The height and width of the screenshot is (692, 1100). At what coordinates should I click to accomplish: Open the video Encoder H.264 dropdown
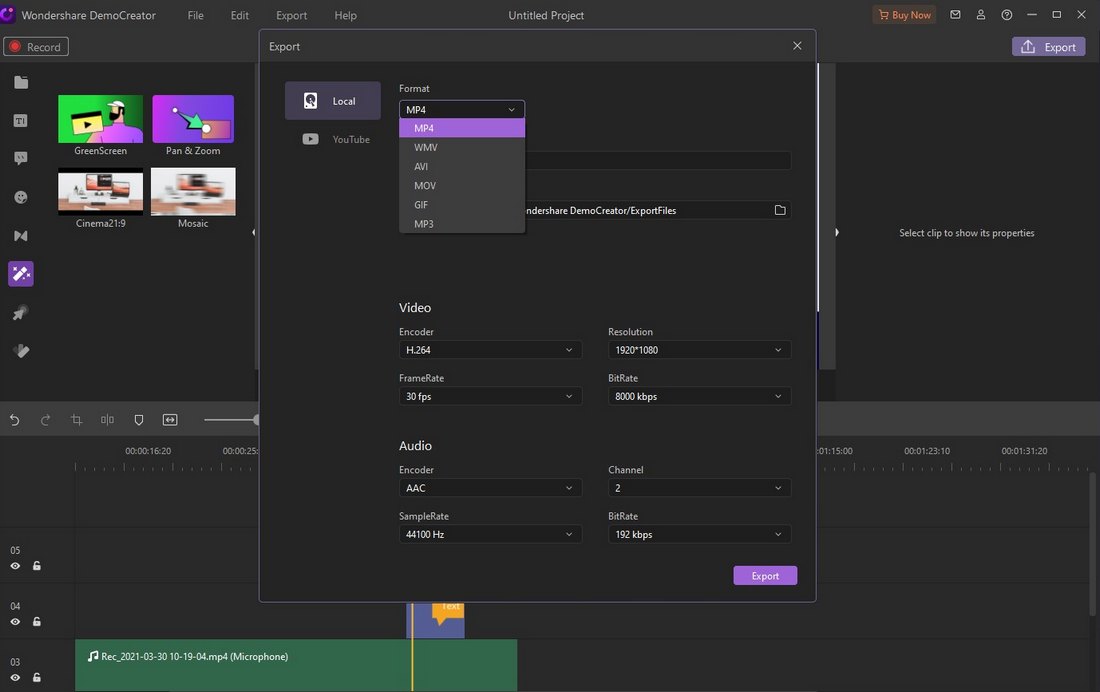point(490,350)
